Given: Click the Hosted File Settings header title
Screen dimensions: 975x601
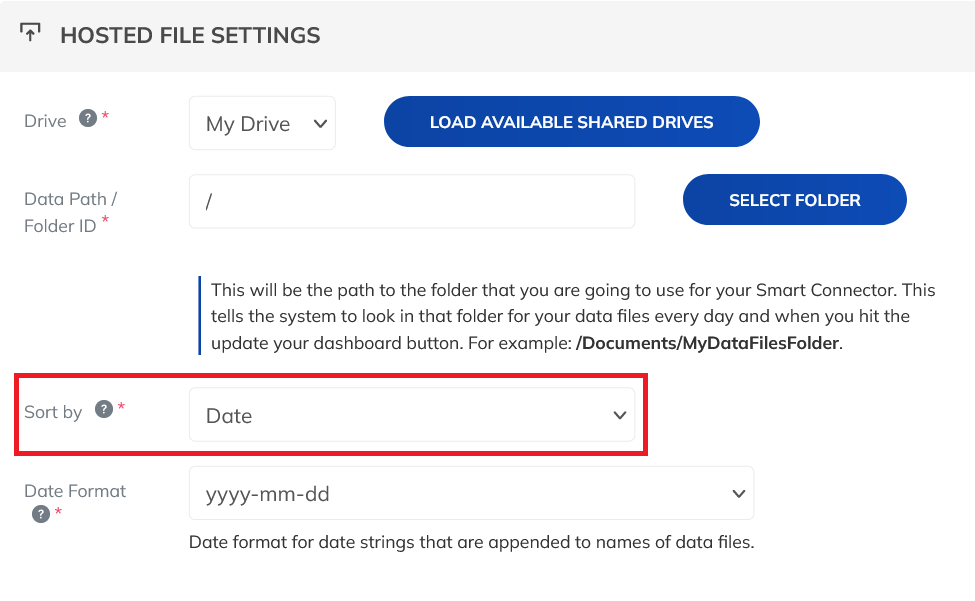Looking at the screenshot, I should coord(190,35).
